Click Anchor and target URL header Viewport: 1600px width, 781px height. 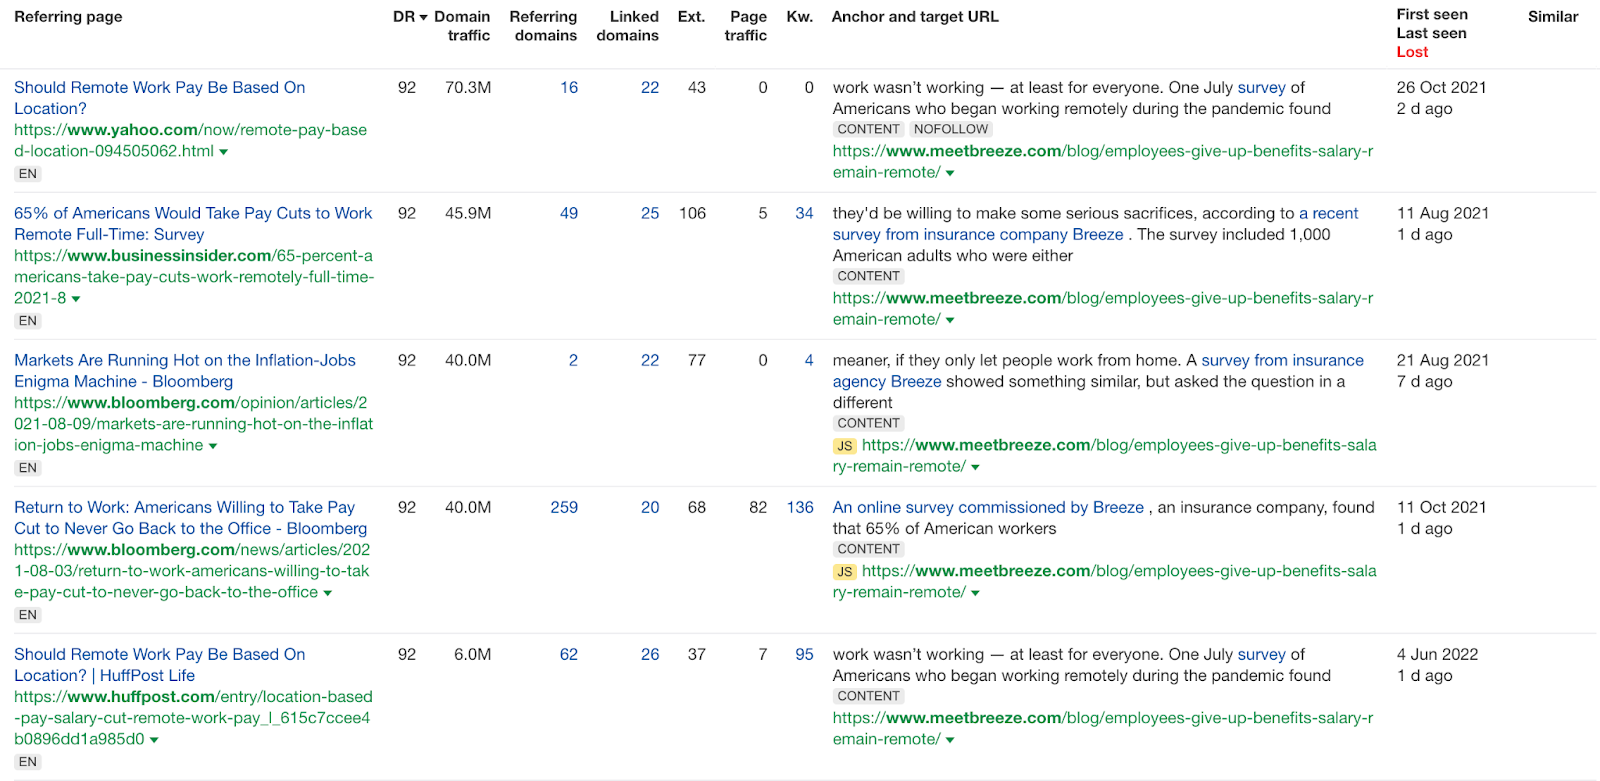(x=915, y=17)
